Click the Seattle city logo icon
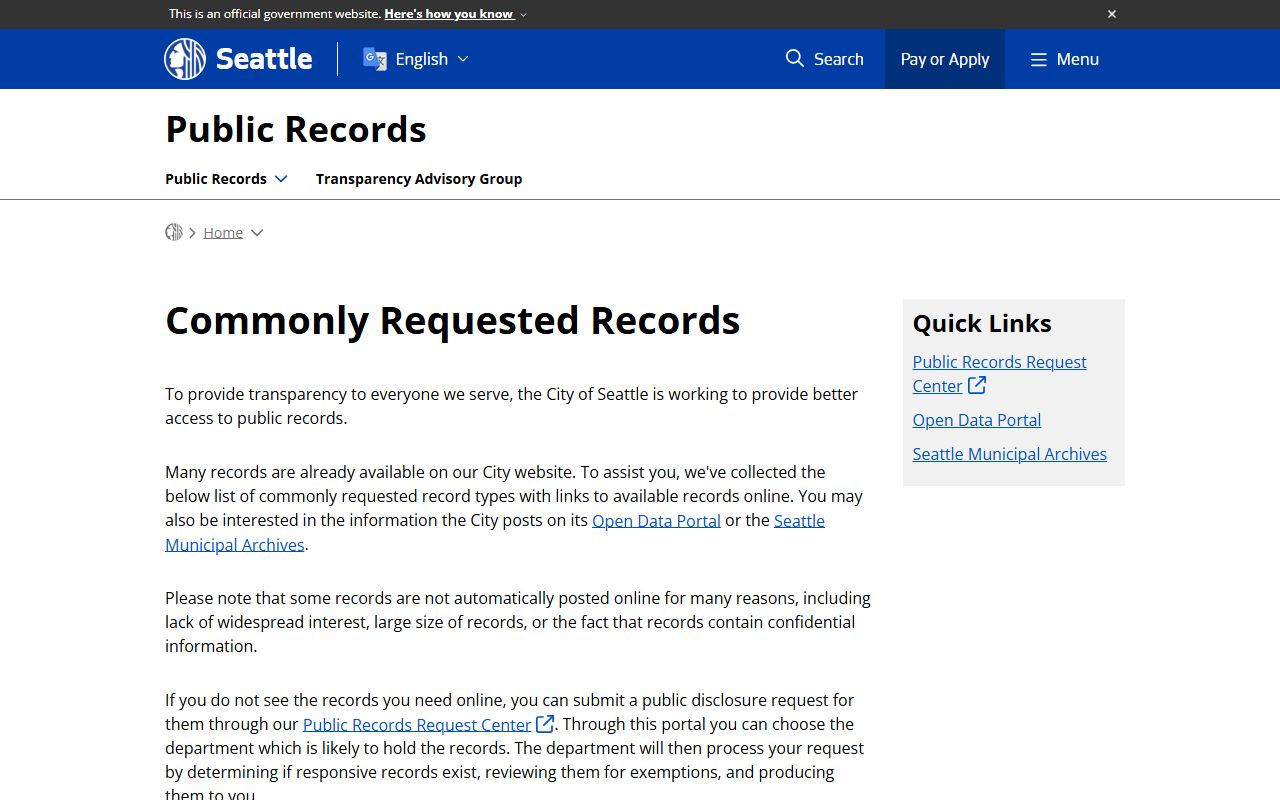This screenshot has width=1280, height=800. pyautogui.click(x=185, y=59)
